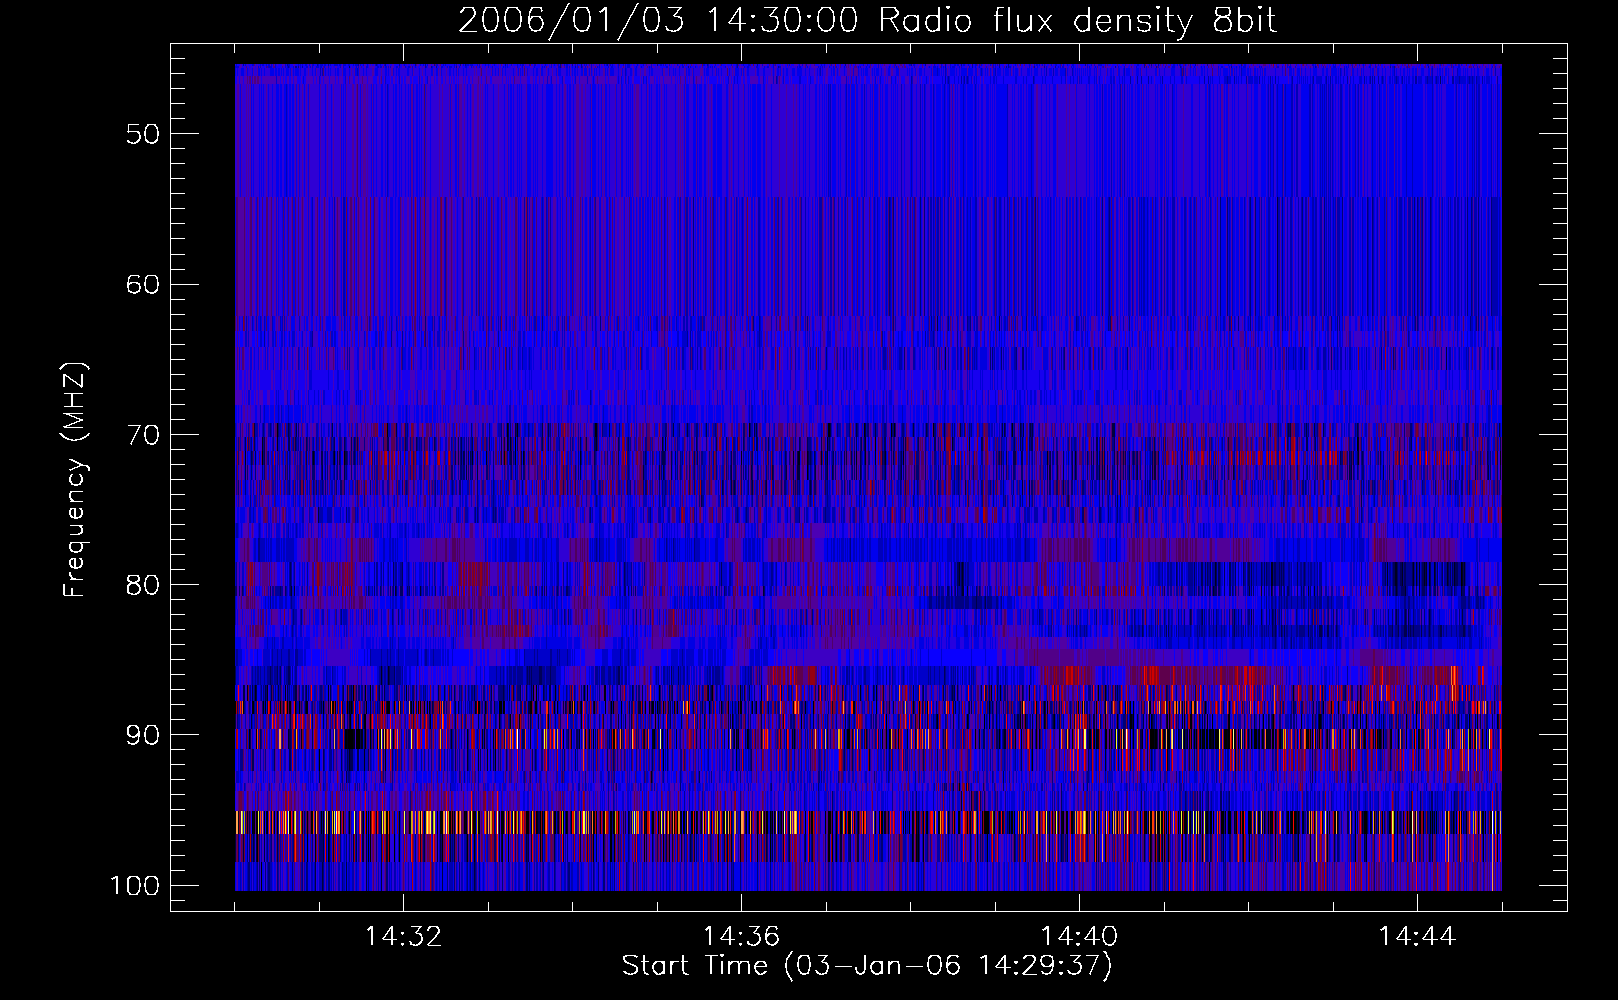The image size is (1618, 1000).
Task: Click the 100 frequency tick label
Action: coord(135,886)
